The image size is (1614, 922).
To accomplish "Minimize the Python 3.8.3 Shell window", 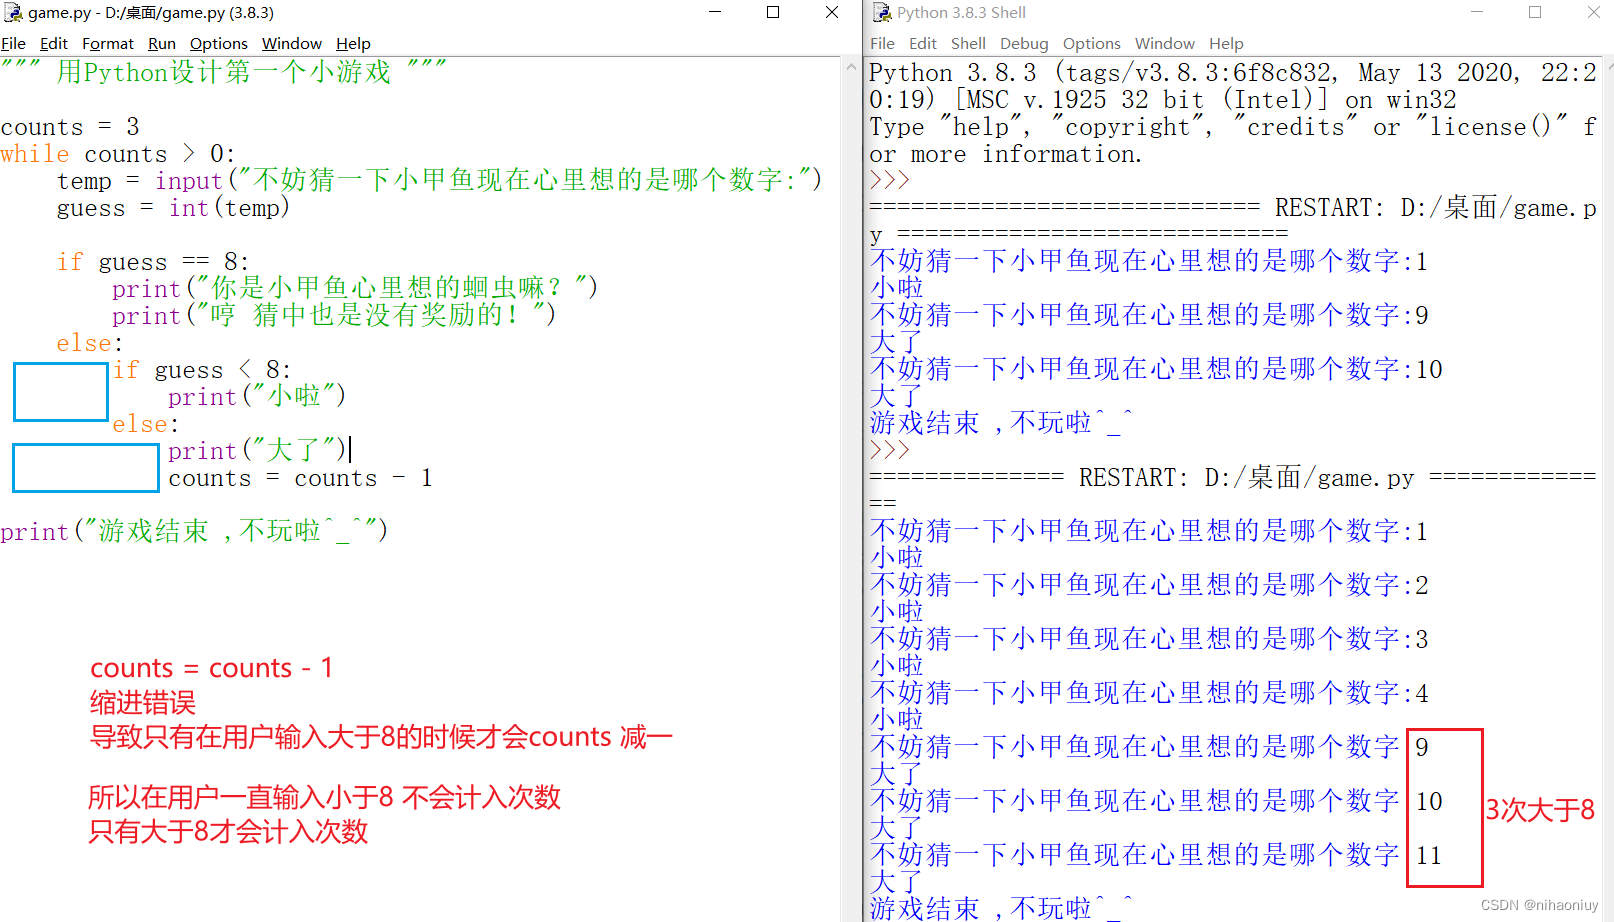I will [x=1477, y=12].
